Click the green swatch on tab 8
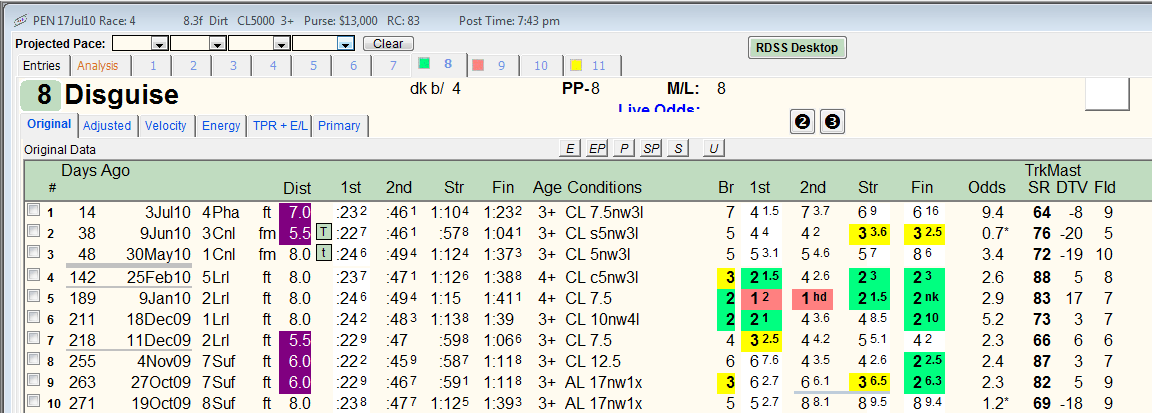The height and width of the screenshot is (413, 1152). 424,64
